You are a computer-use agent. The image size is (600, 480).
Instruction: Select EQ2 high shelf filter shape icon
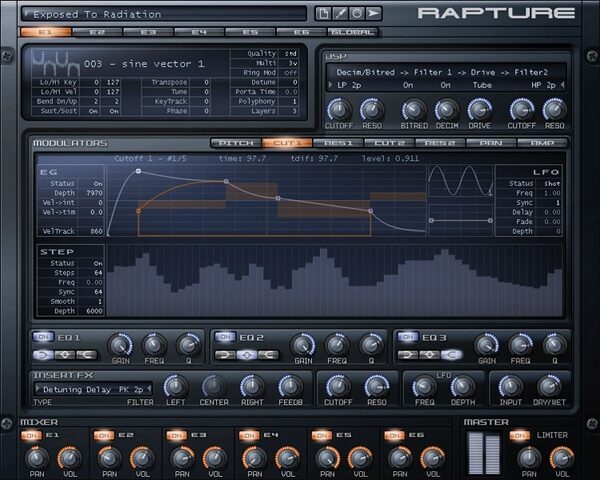pyautogui.click(x=268, y=355)
